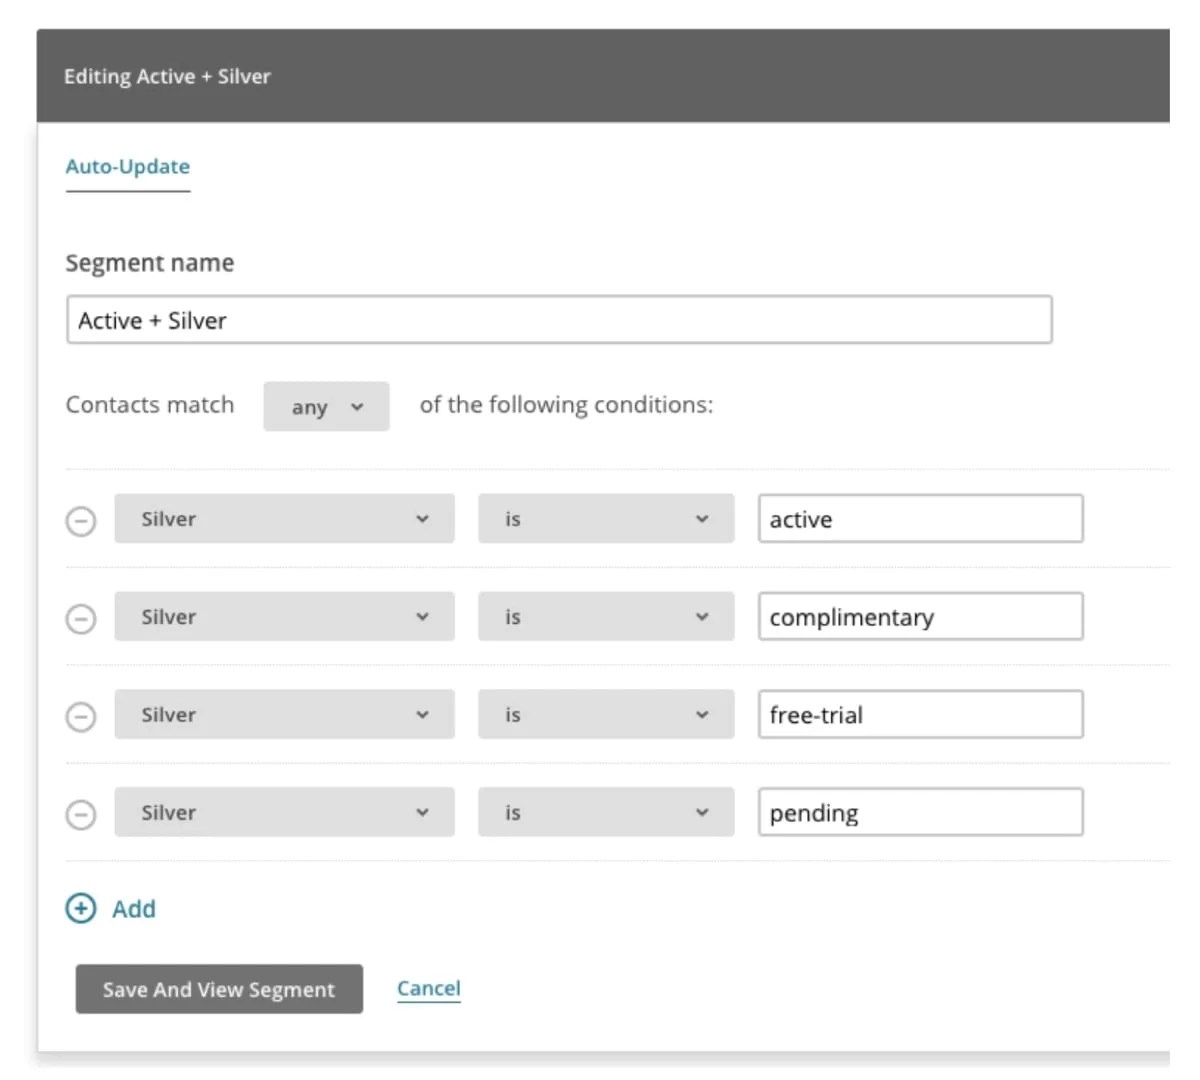
Task: Open the "is" operator dropdown in first row
Action: click(x=605, y=519)
